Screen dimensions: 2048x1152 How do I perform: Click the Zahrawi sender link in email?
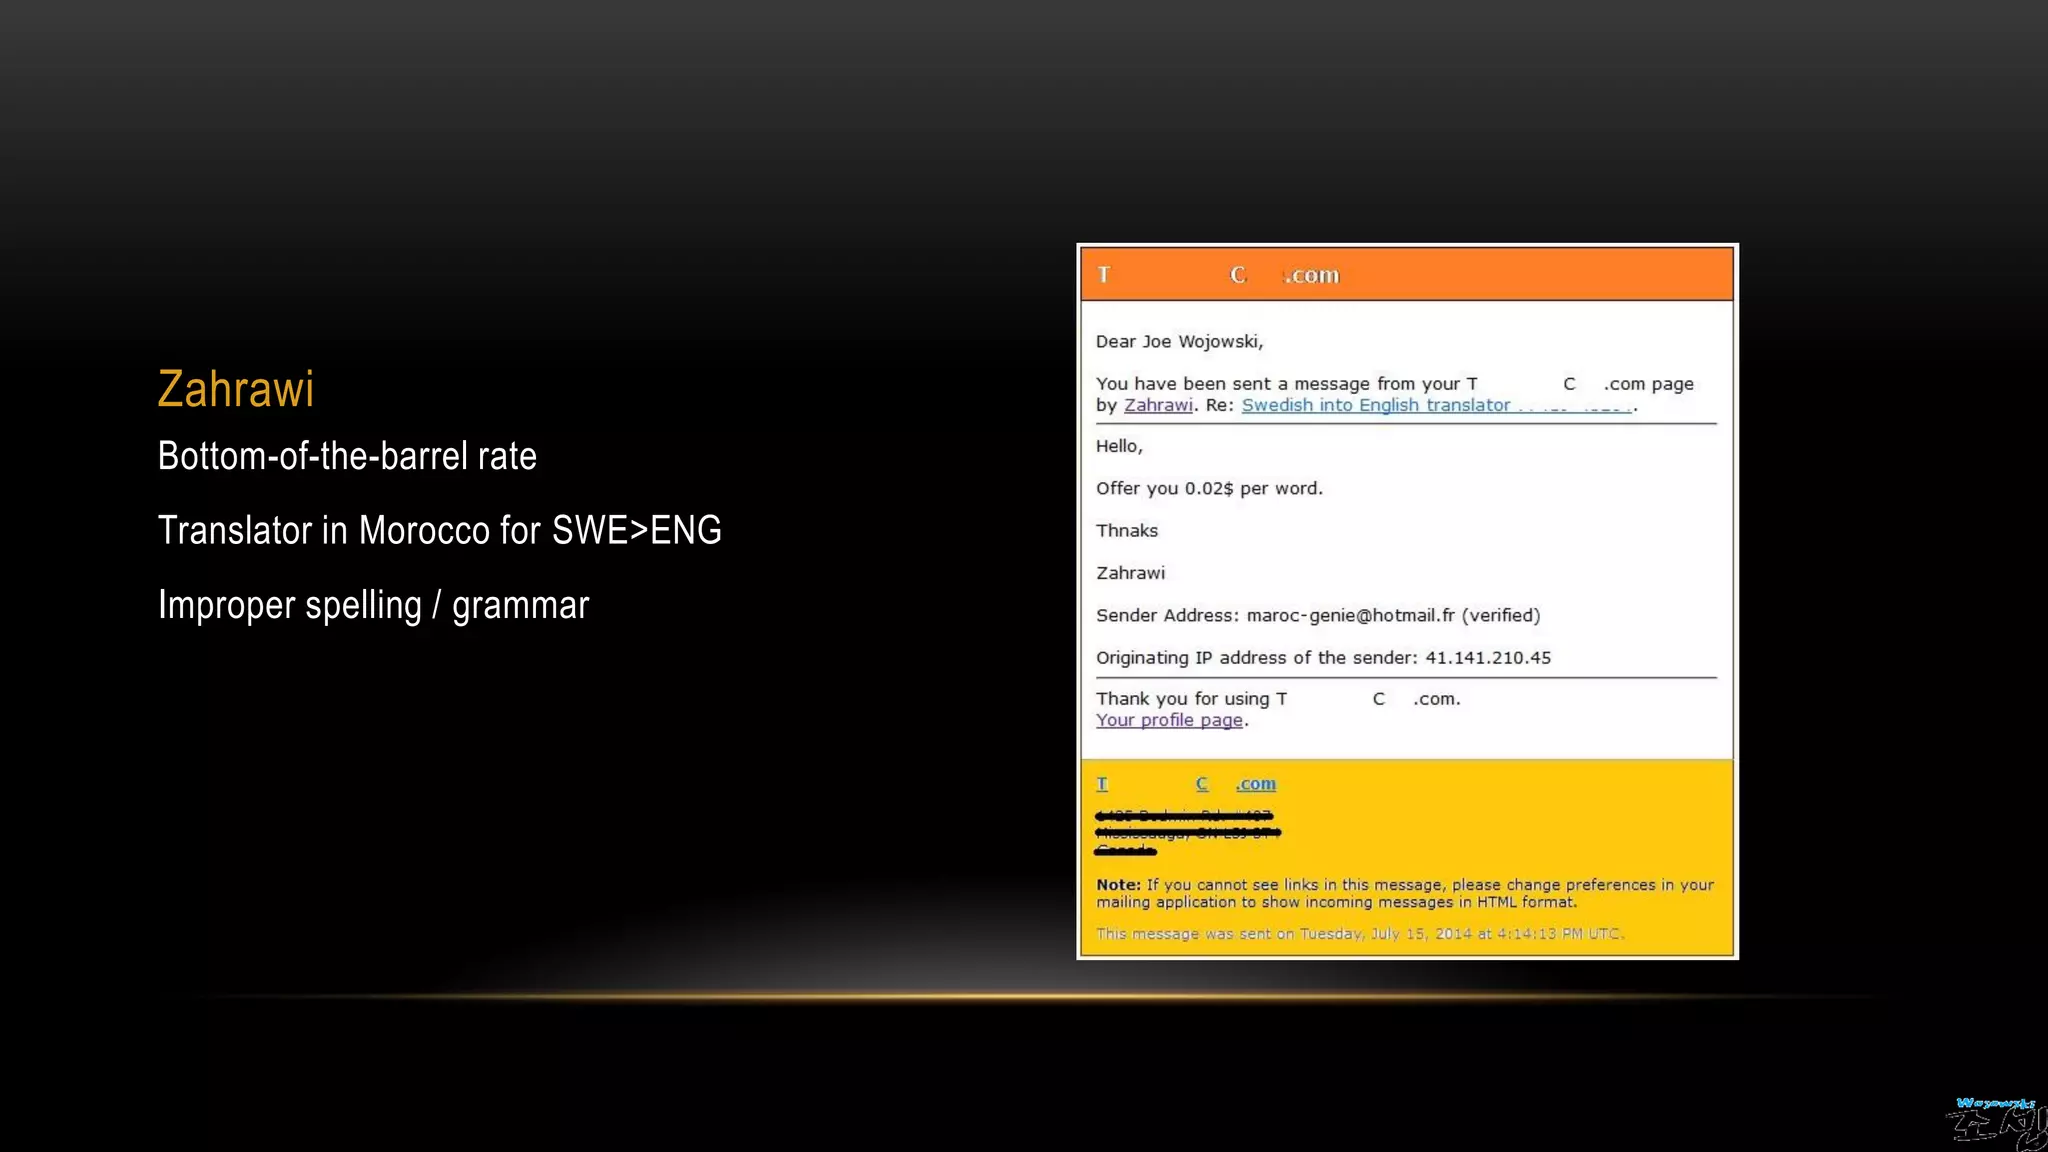tap(1158, 405)
